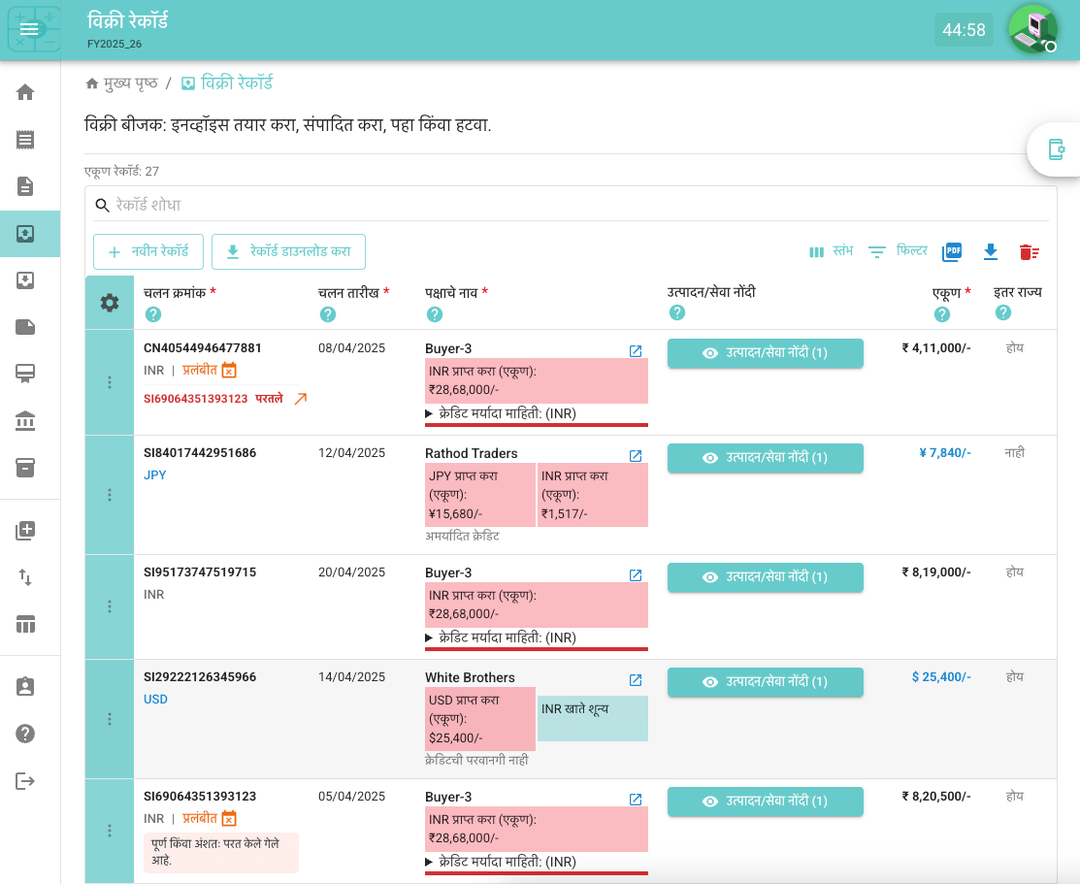
Task: Open table settings gear icon
Action: pyautogui.click(x=110, y=303)
